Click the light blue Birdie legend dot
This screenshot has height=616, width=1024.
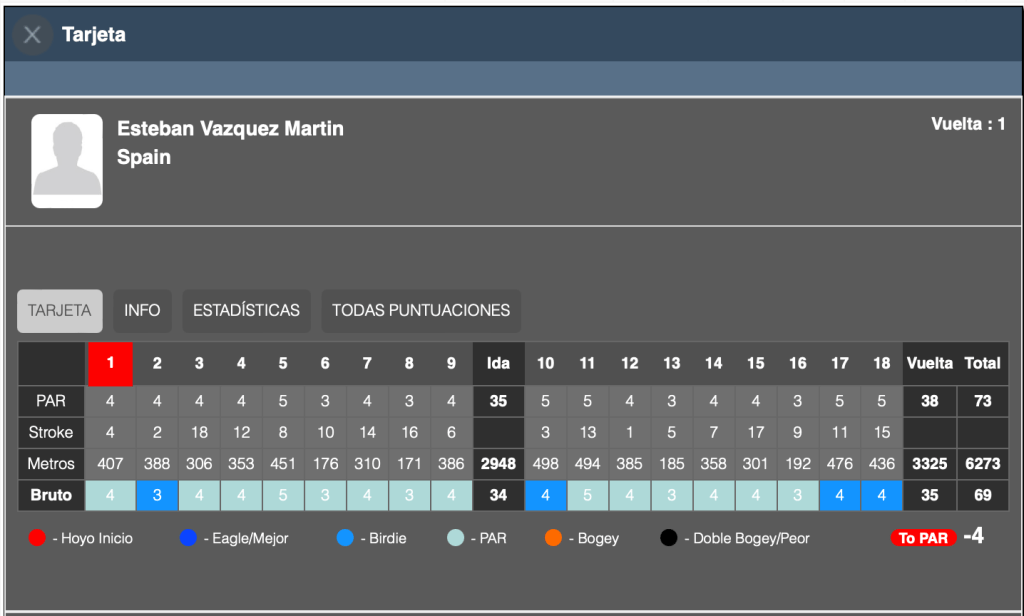click(x=345, y=538)
